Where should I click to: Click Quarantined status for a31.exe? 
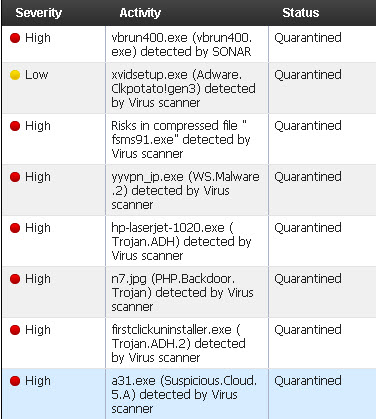308,381
